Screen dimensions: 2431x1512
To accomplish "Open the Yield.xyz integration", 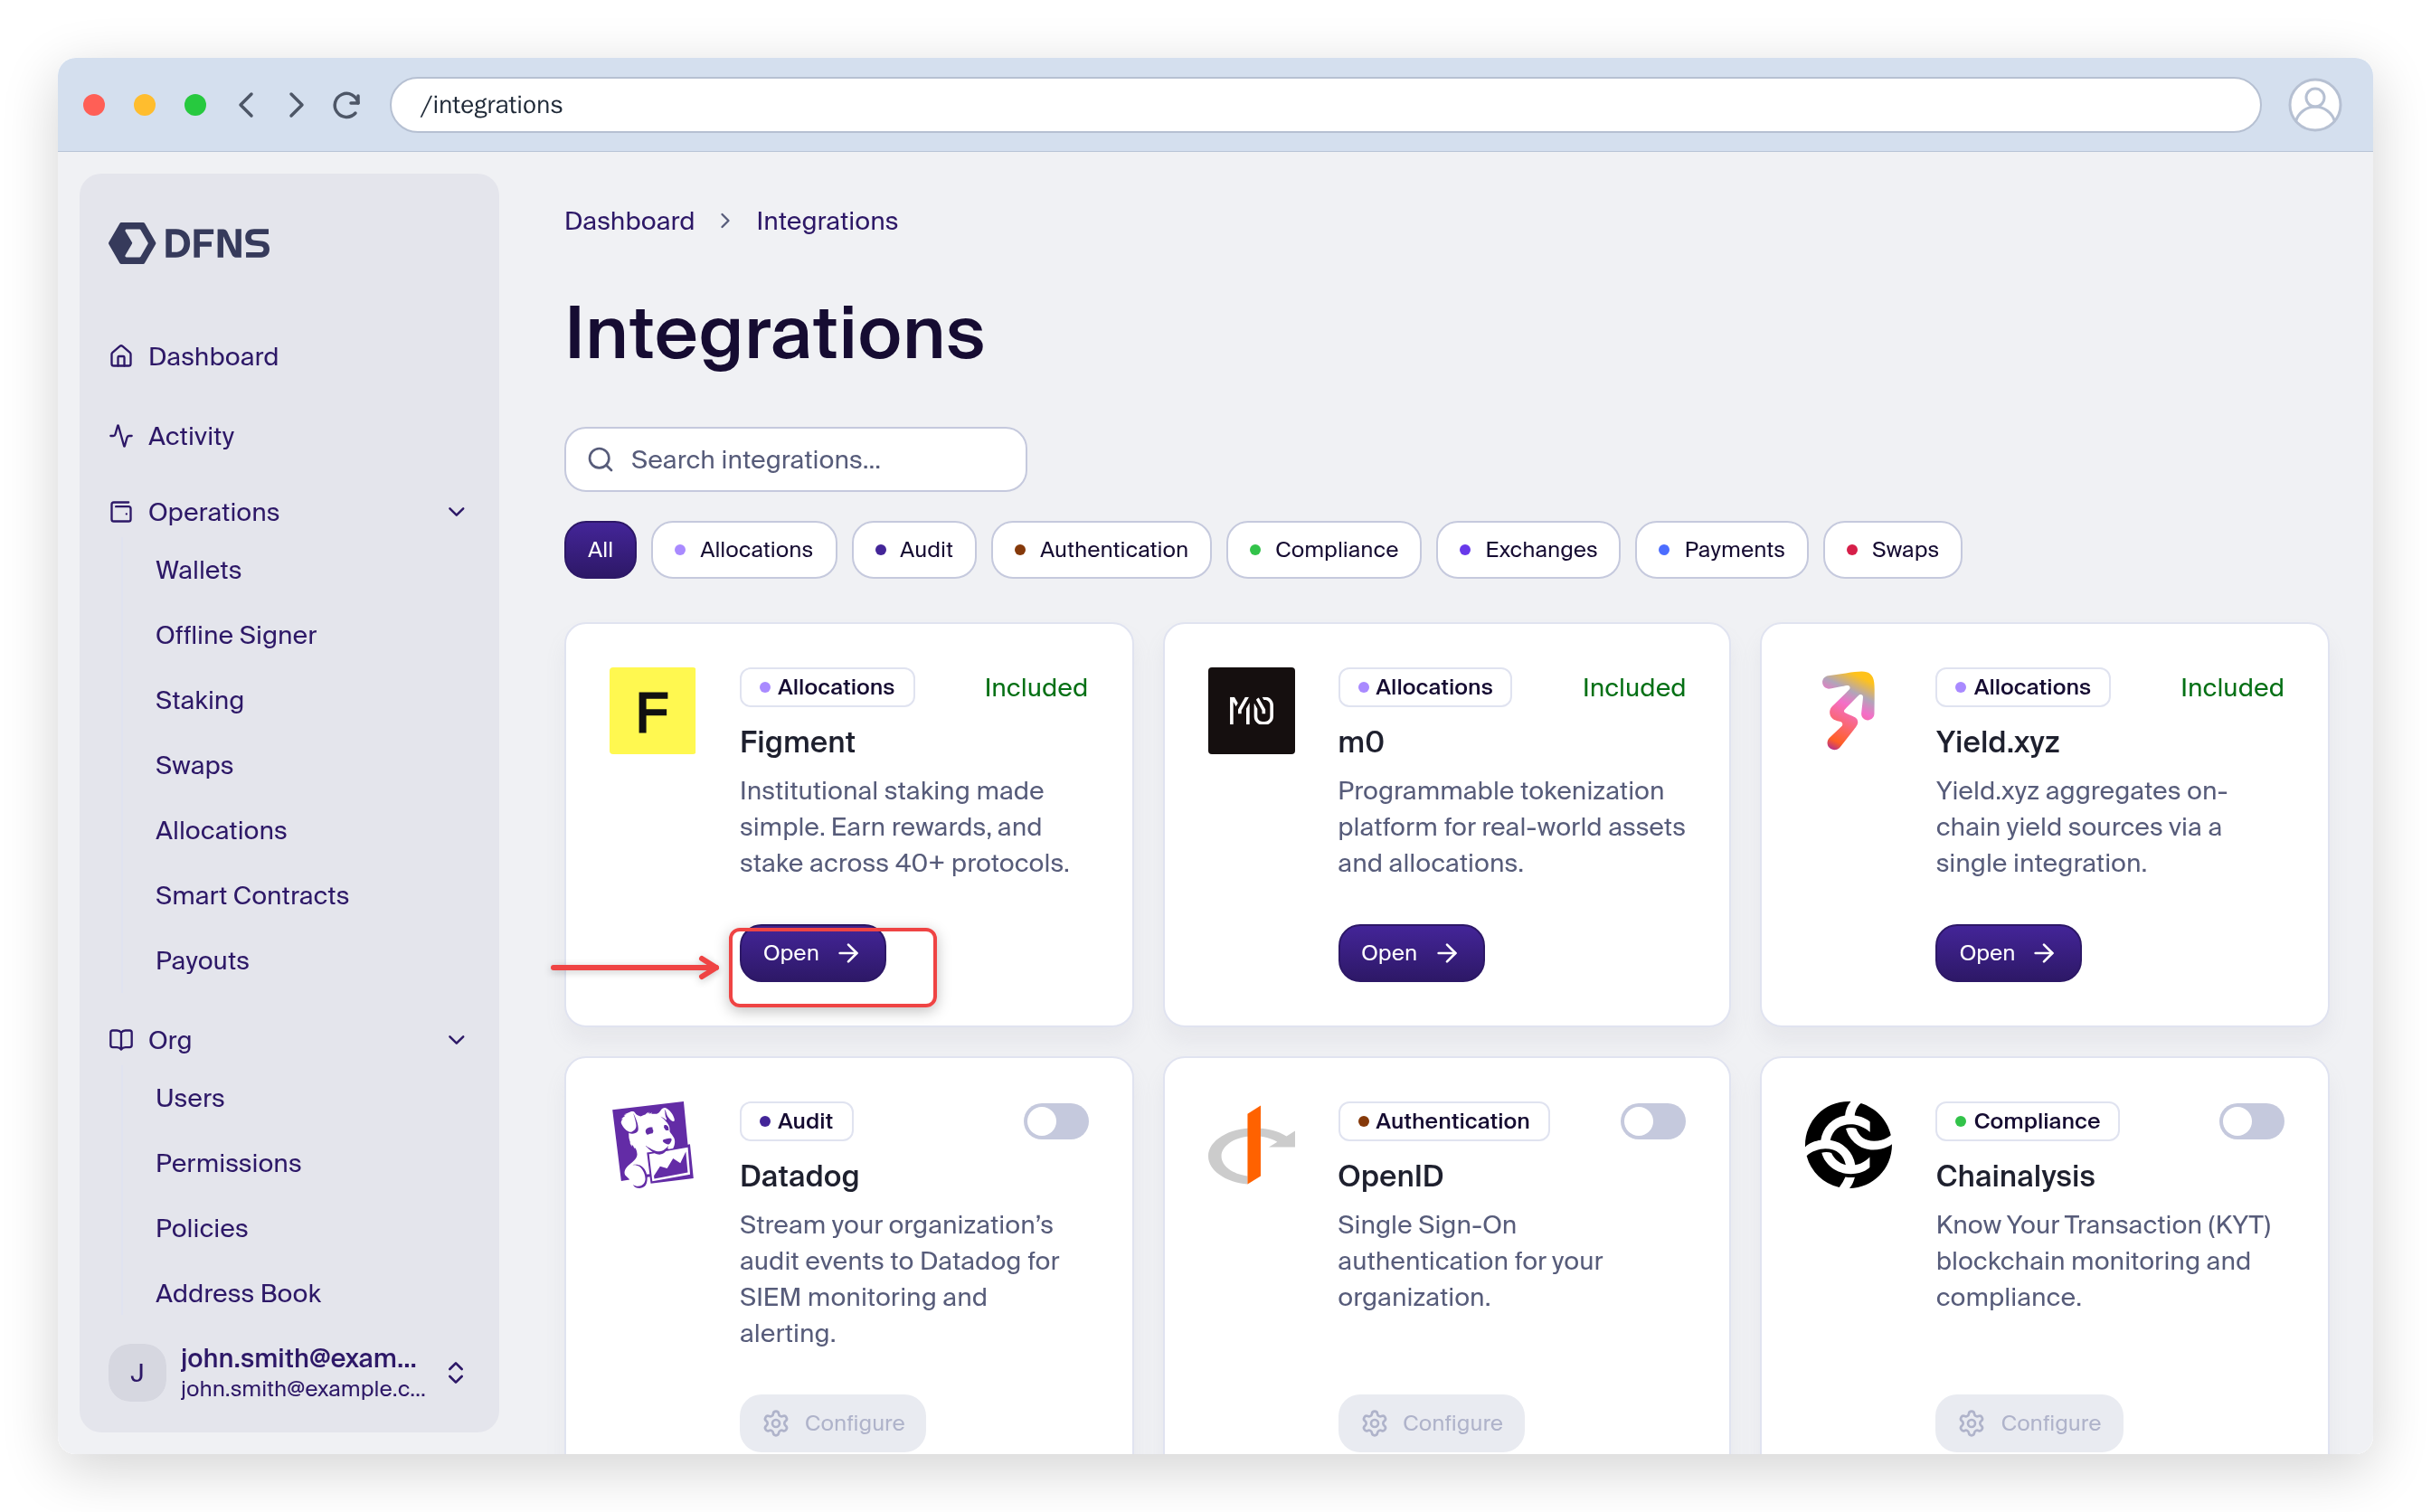I will click(2008, 953).
